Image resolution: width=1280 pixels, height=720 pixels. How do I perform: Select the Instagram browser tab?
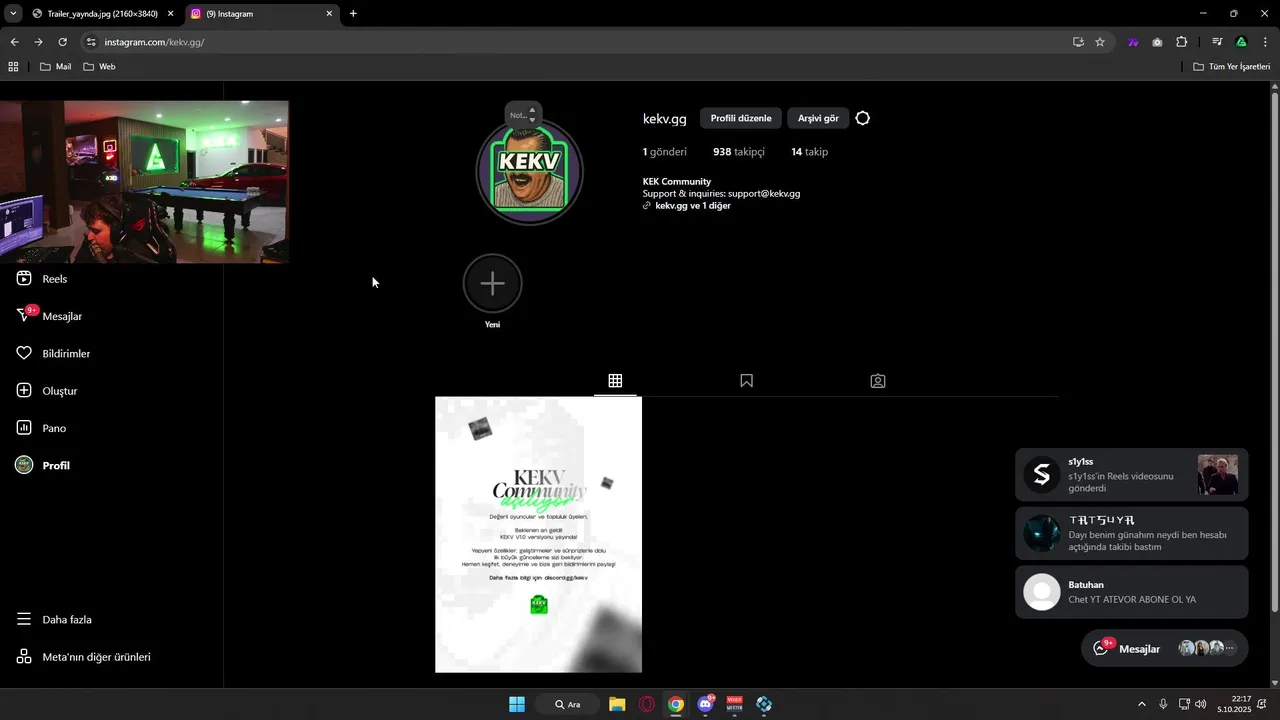256,14
